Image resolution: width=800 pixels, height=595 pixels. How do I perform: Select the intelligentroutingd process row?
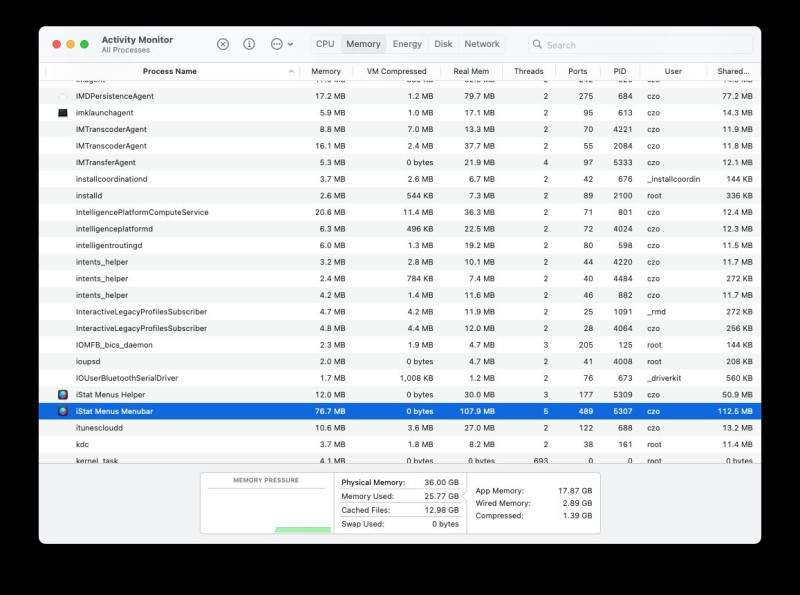400,245
